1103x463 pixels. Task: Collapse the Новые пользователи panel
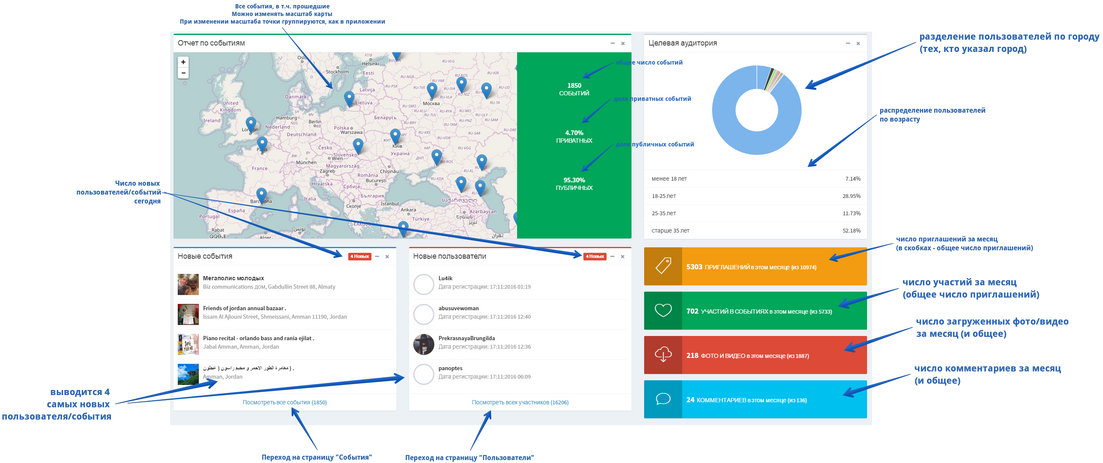coord(612,257)
